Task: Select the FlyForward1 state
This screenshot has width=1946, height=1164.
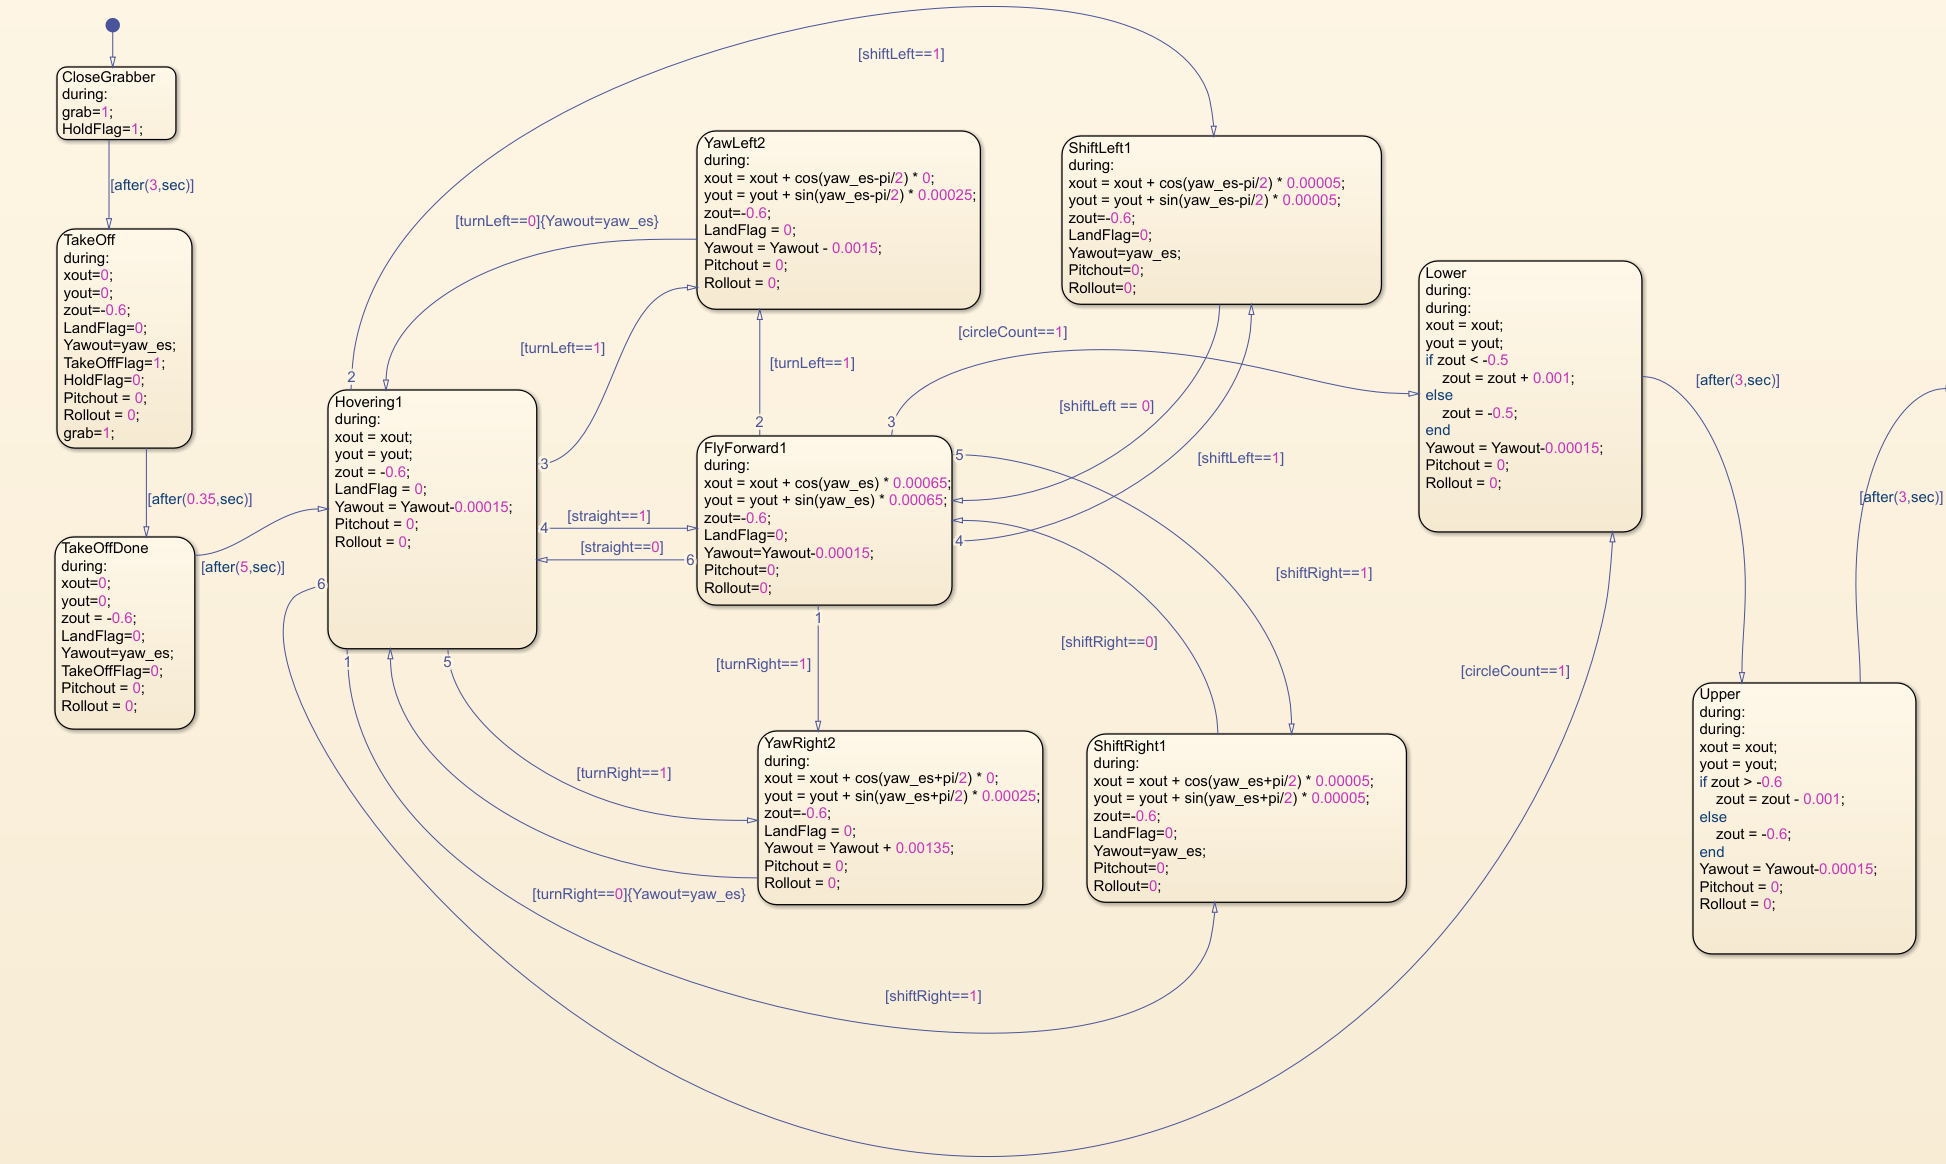Action: tap(823, 520)
